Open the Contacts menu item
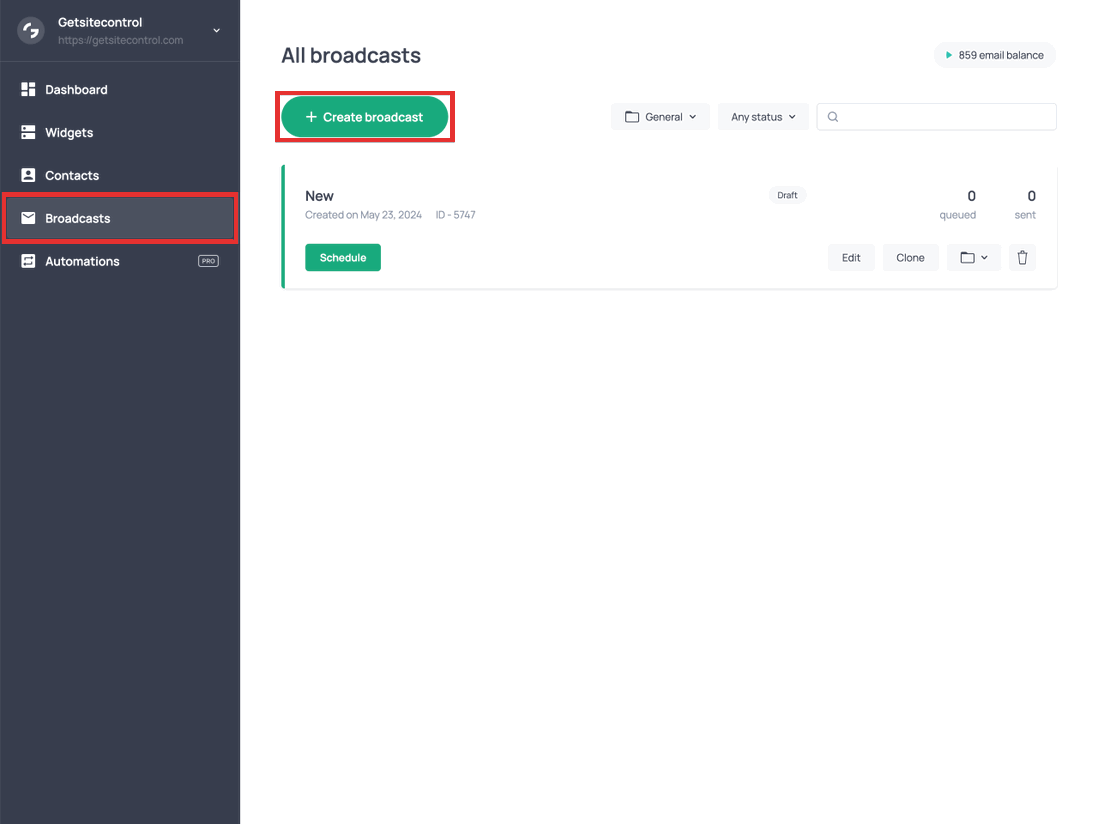 click(72, 176)
